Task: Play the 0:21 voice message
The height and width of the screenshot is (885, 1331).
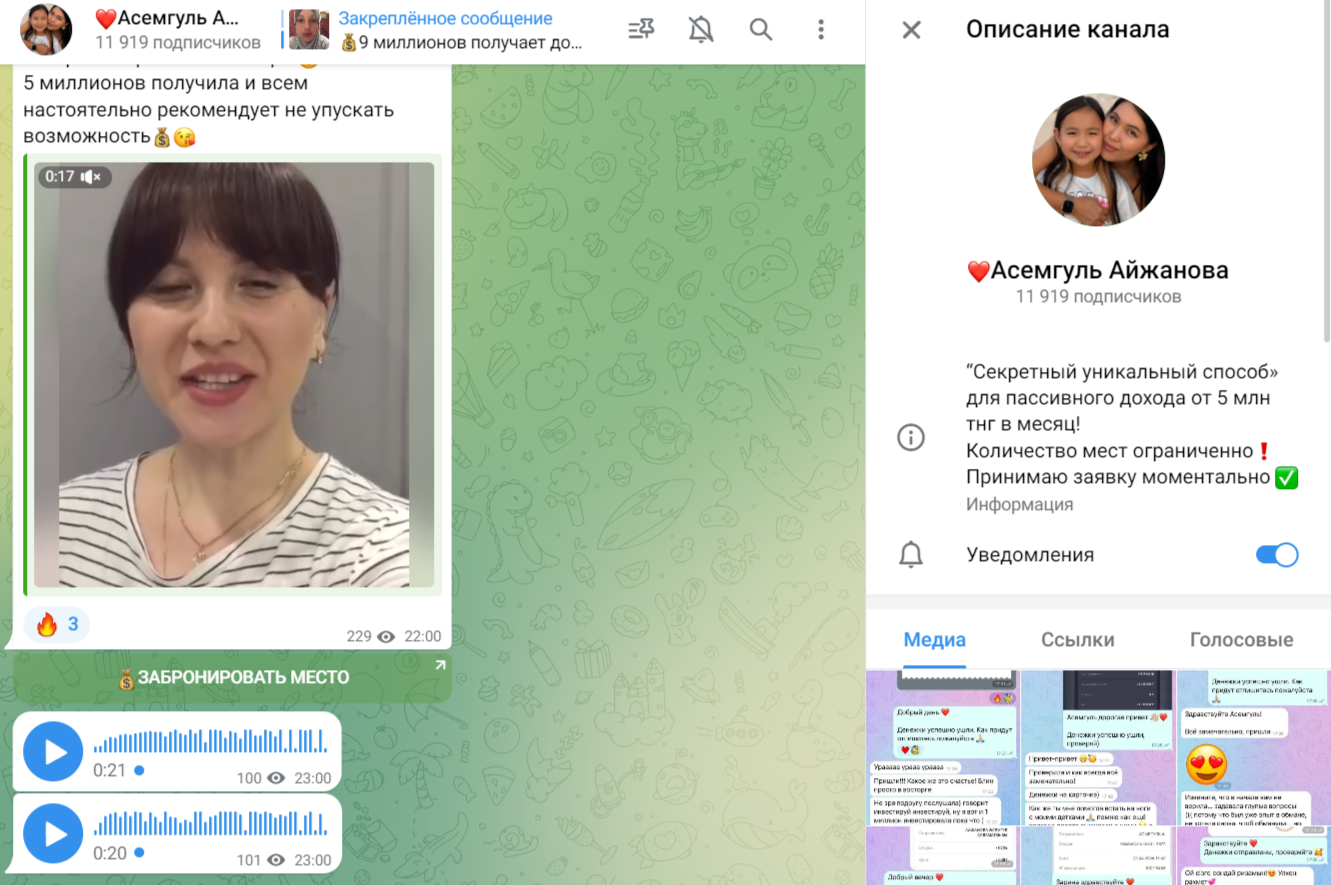Action: click(x=53, y=752)
